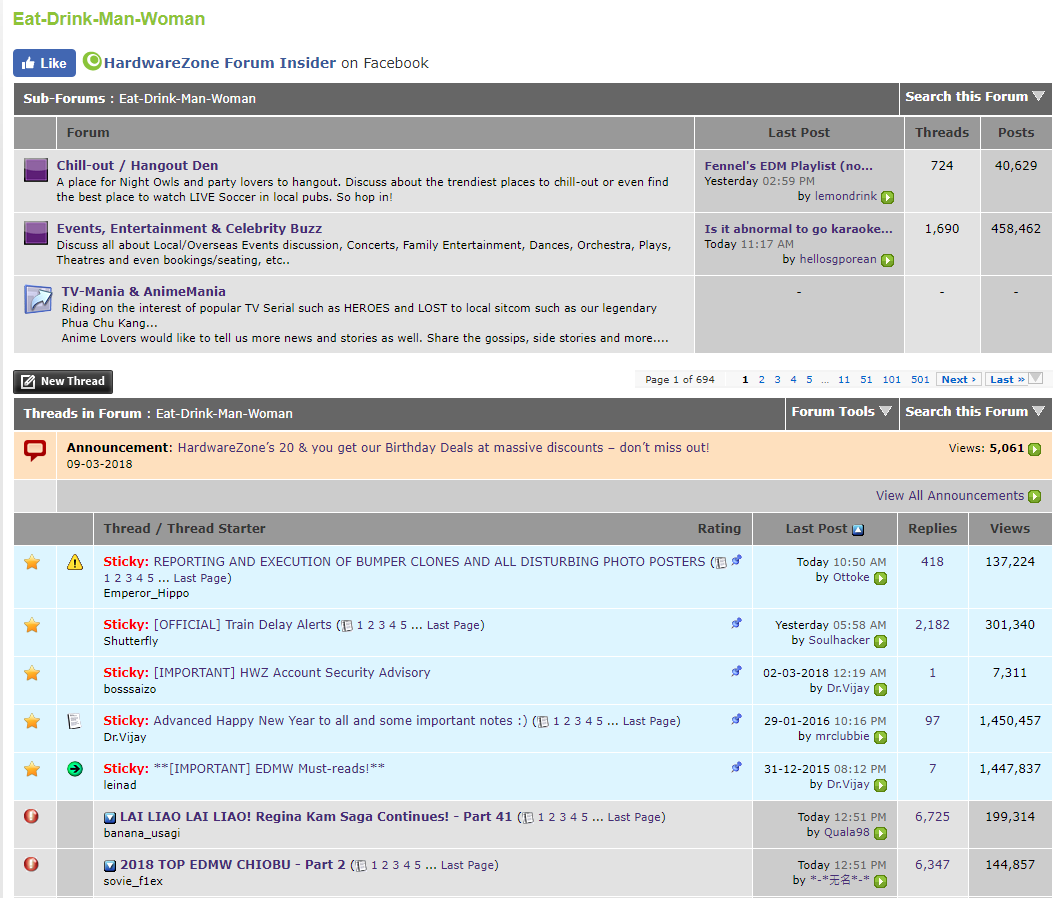Click View All Announcements link
This screenshot has height=898, width=1063.
tap(950, 496)
